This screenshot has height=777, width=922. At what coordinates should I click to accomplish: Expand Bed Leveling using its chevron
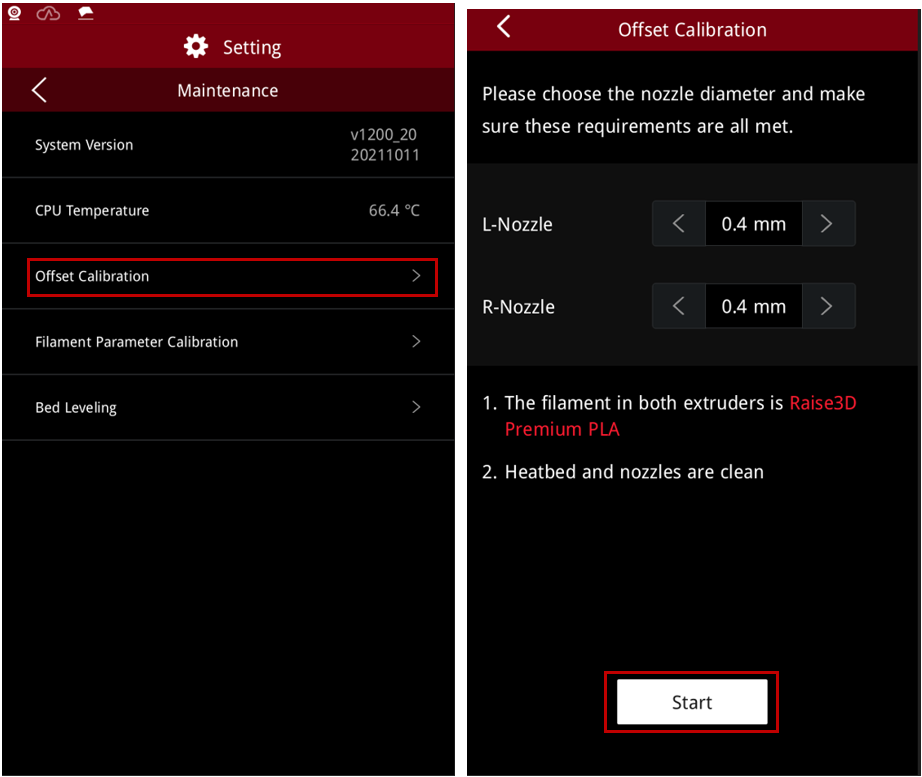(417, 408)
